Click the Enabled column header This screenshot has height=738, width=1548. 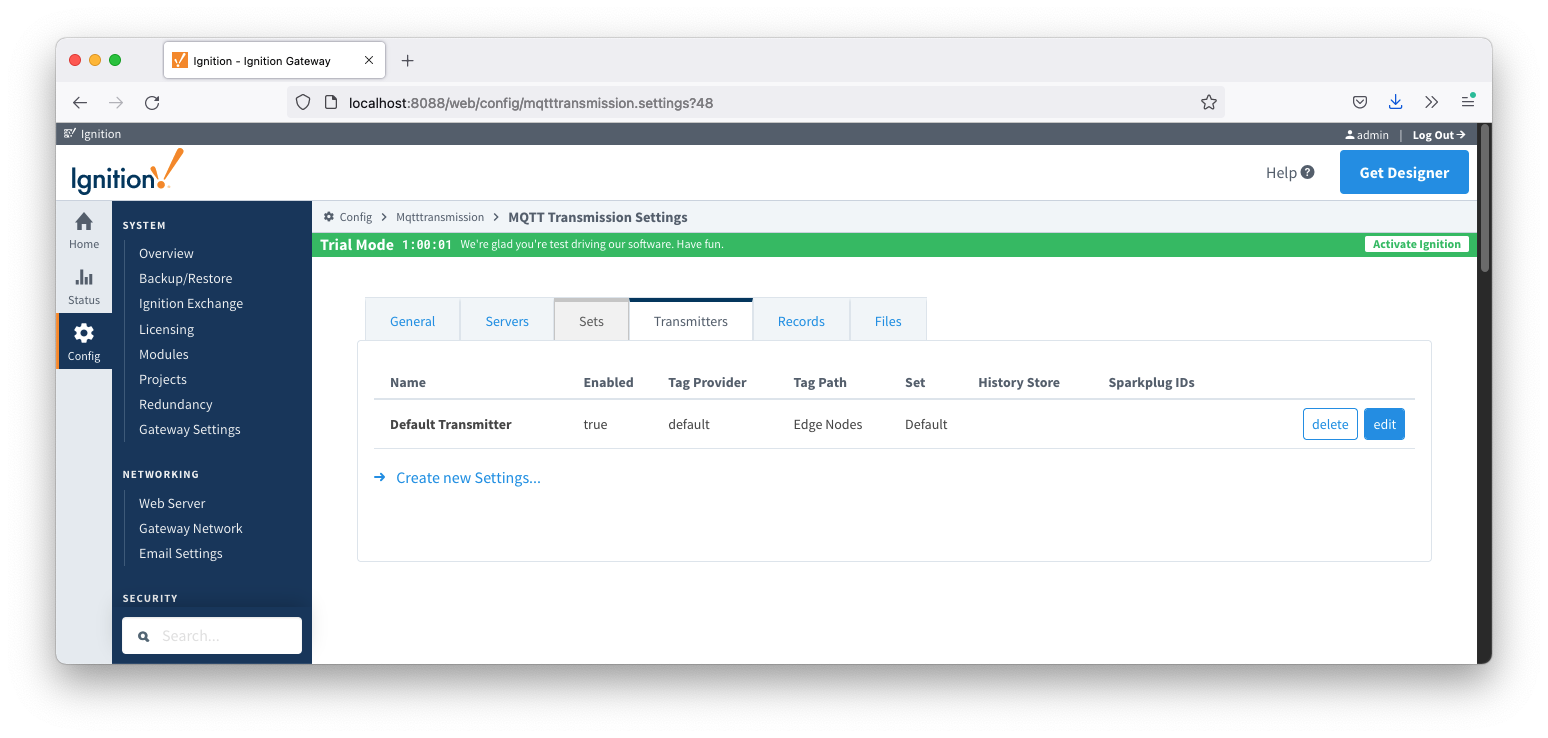point(608,382)
